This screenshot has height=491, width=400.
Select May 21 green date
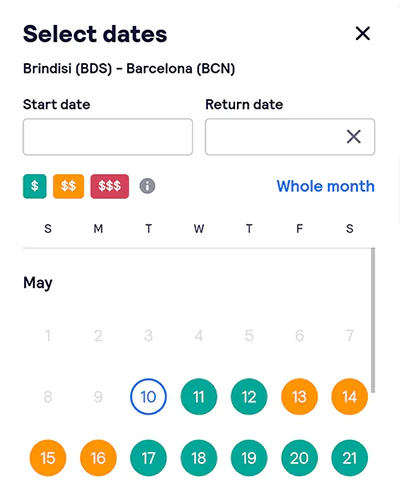[350, 458]
